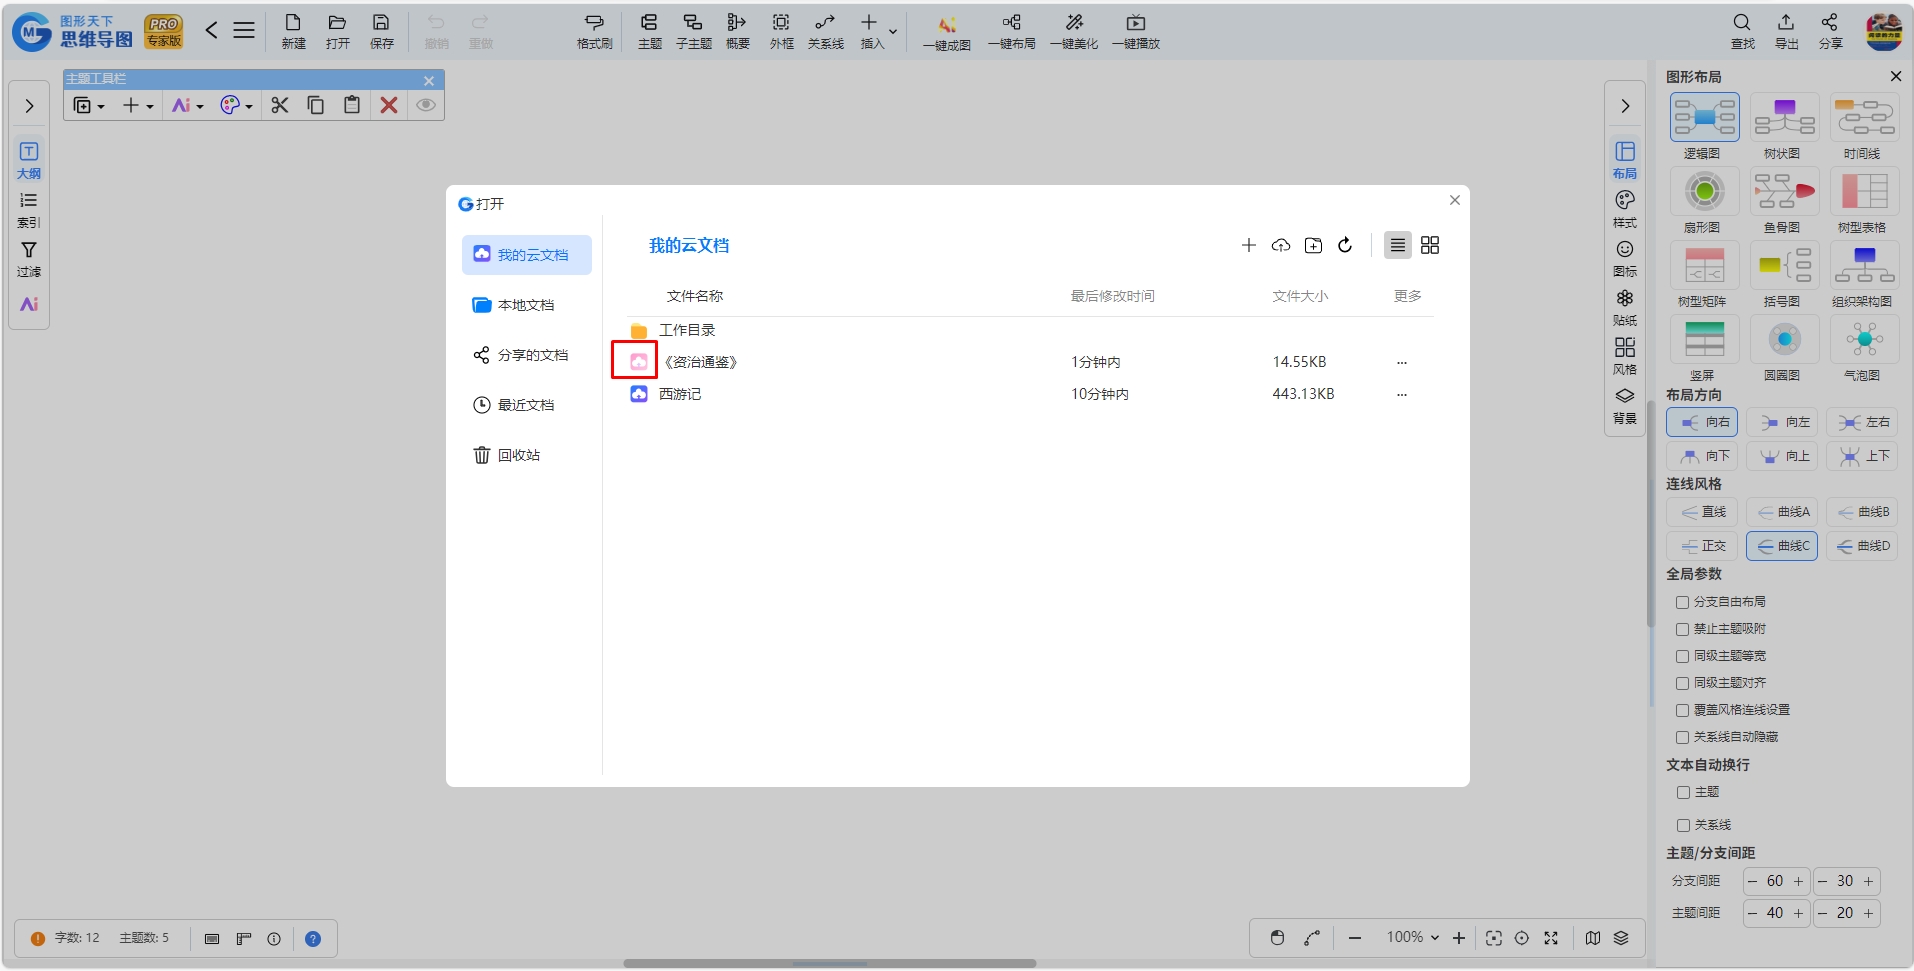Set layout direction 向下

click(1702, 456)
